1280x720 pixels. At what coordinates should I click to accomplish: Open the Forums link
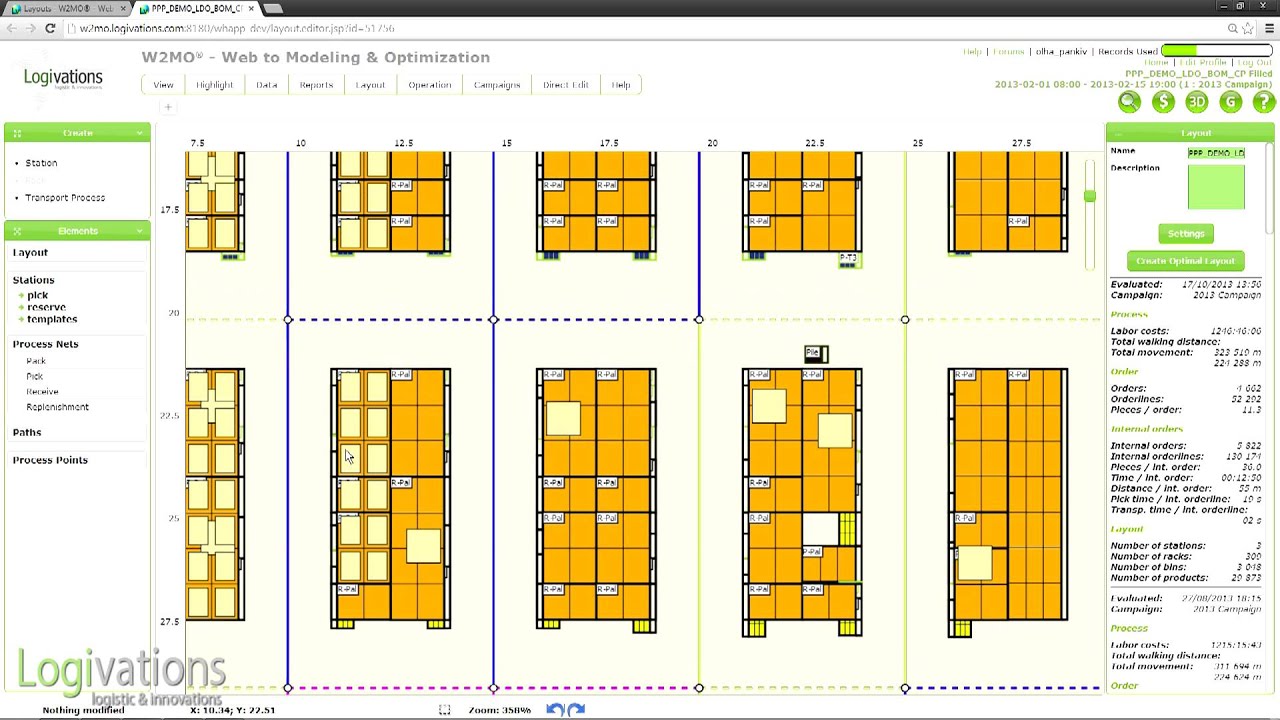coord(1008,52)
